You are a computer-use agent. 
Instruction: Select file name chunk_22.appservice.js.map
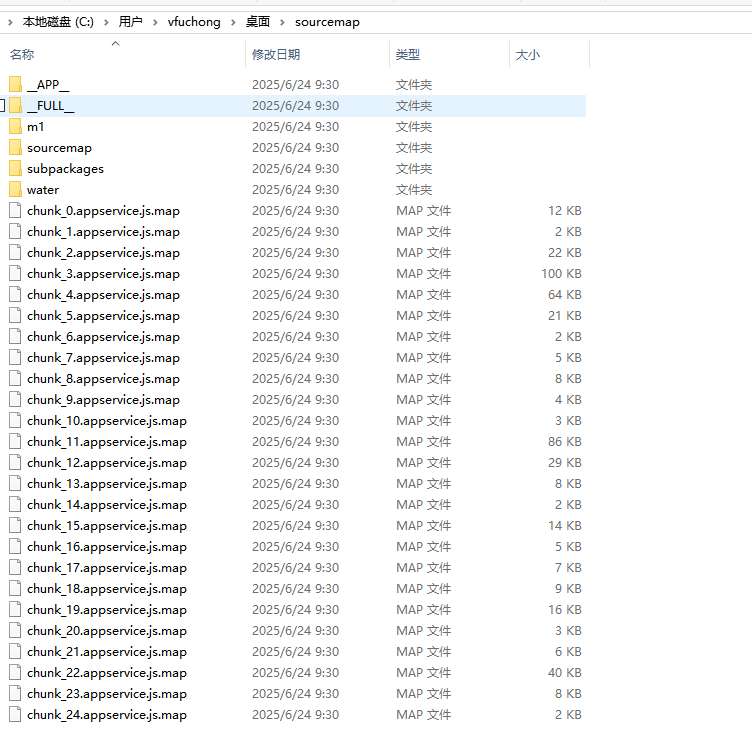point(106,673)
